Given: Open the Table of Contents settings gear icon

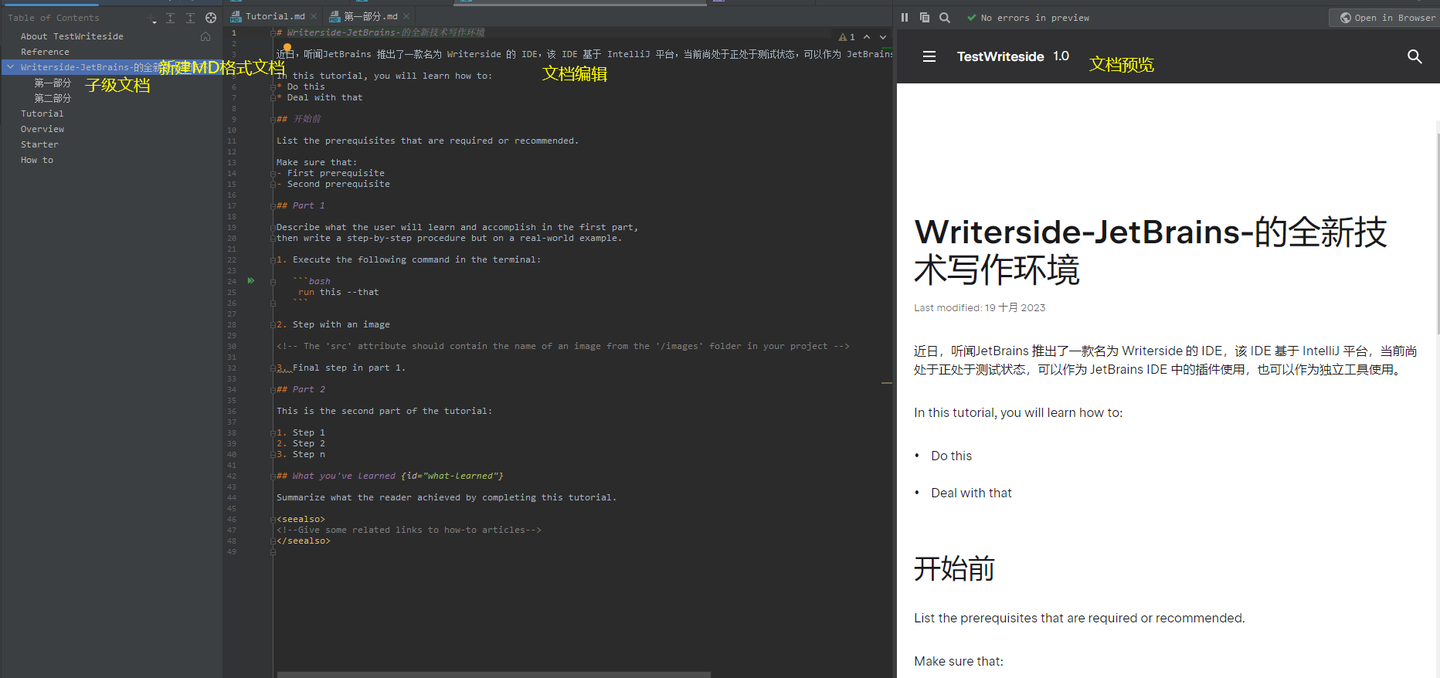Looking at the screenshot, I should pyautogui.click(x=210, y=17).
